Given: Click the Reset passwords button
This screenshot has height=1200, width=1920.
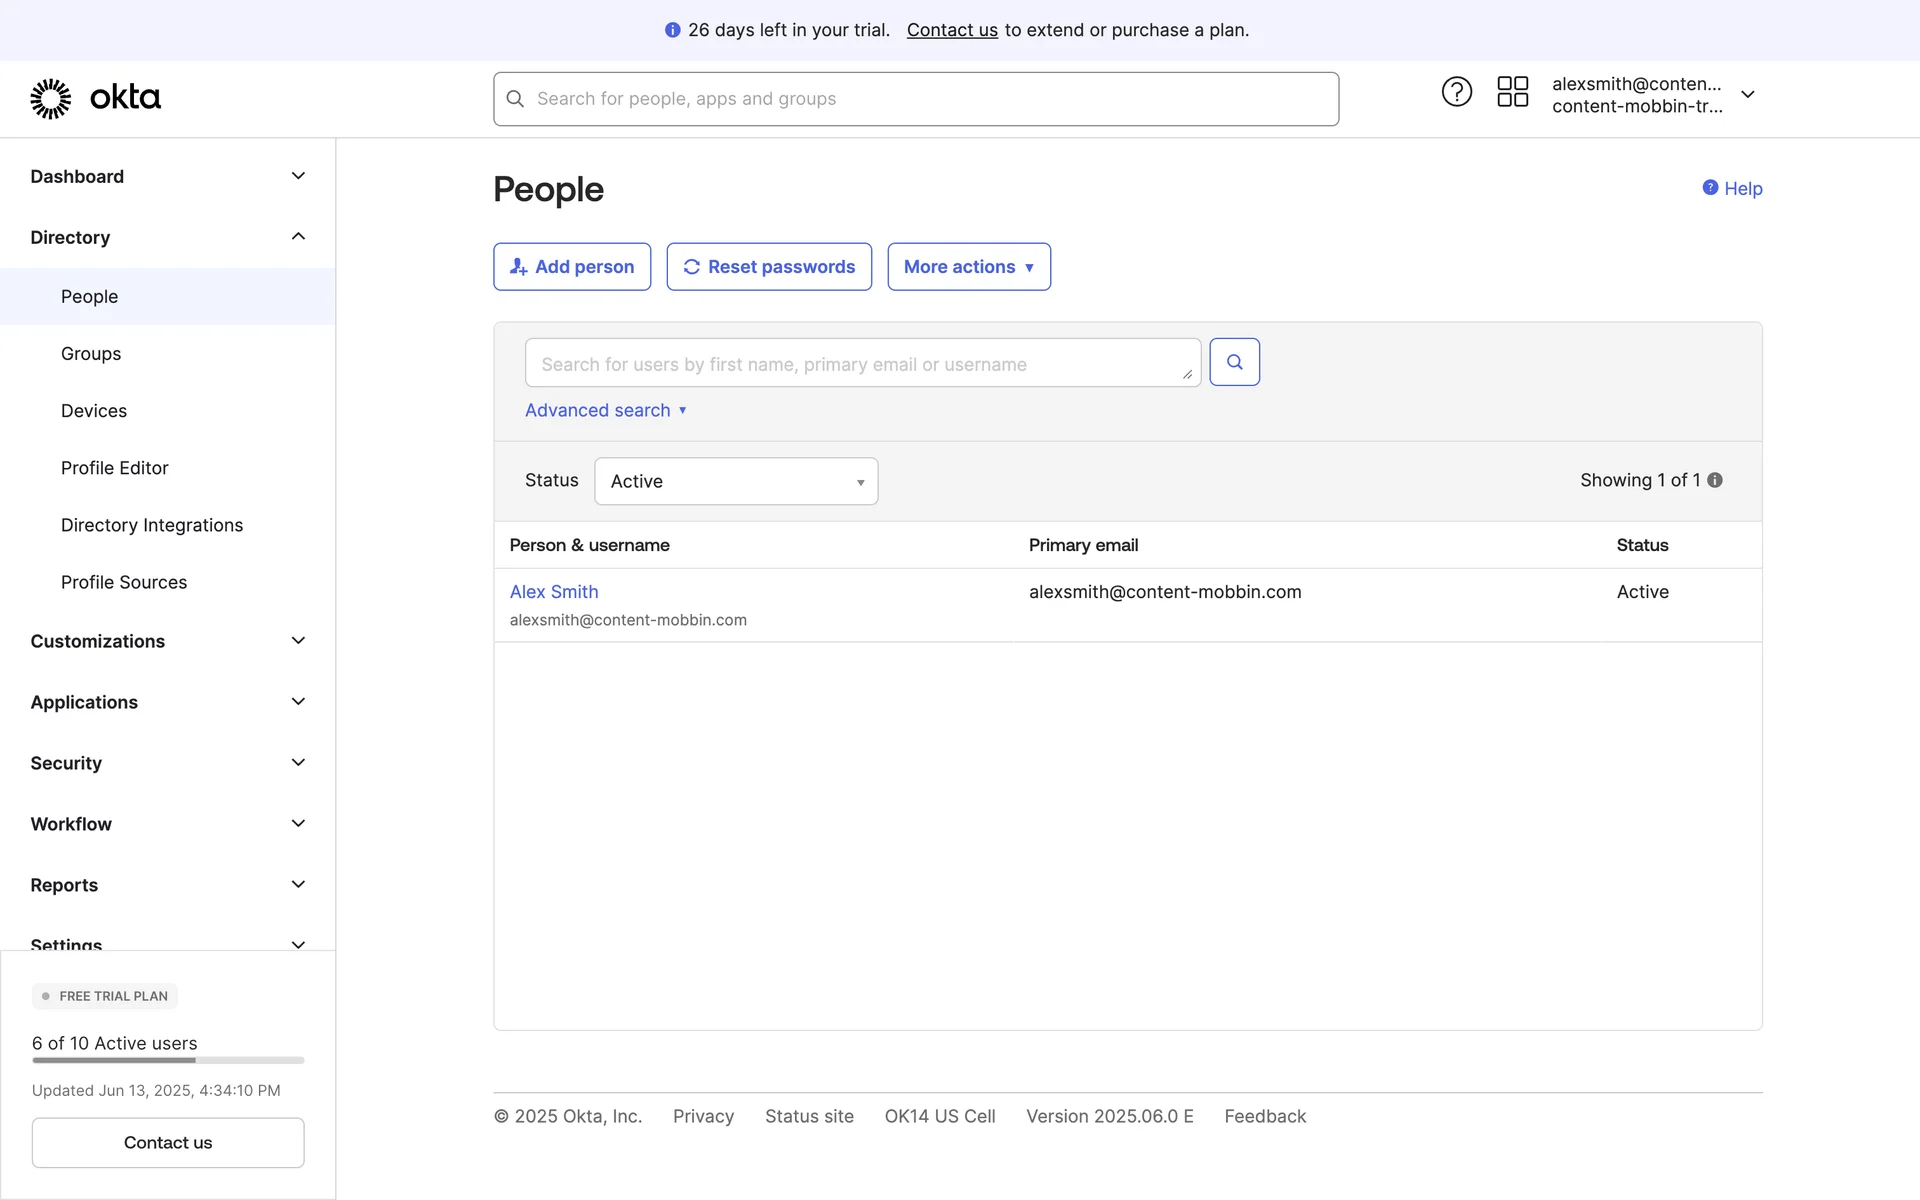Looking at the screenshot, I should 769,267.
